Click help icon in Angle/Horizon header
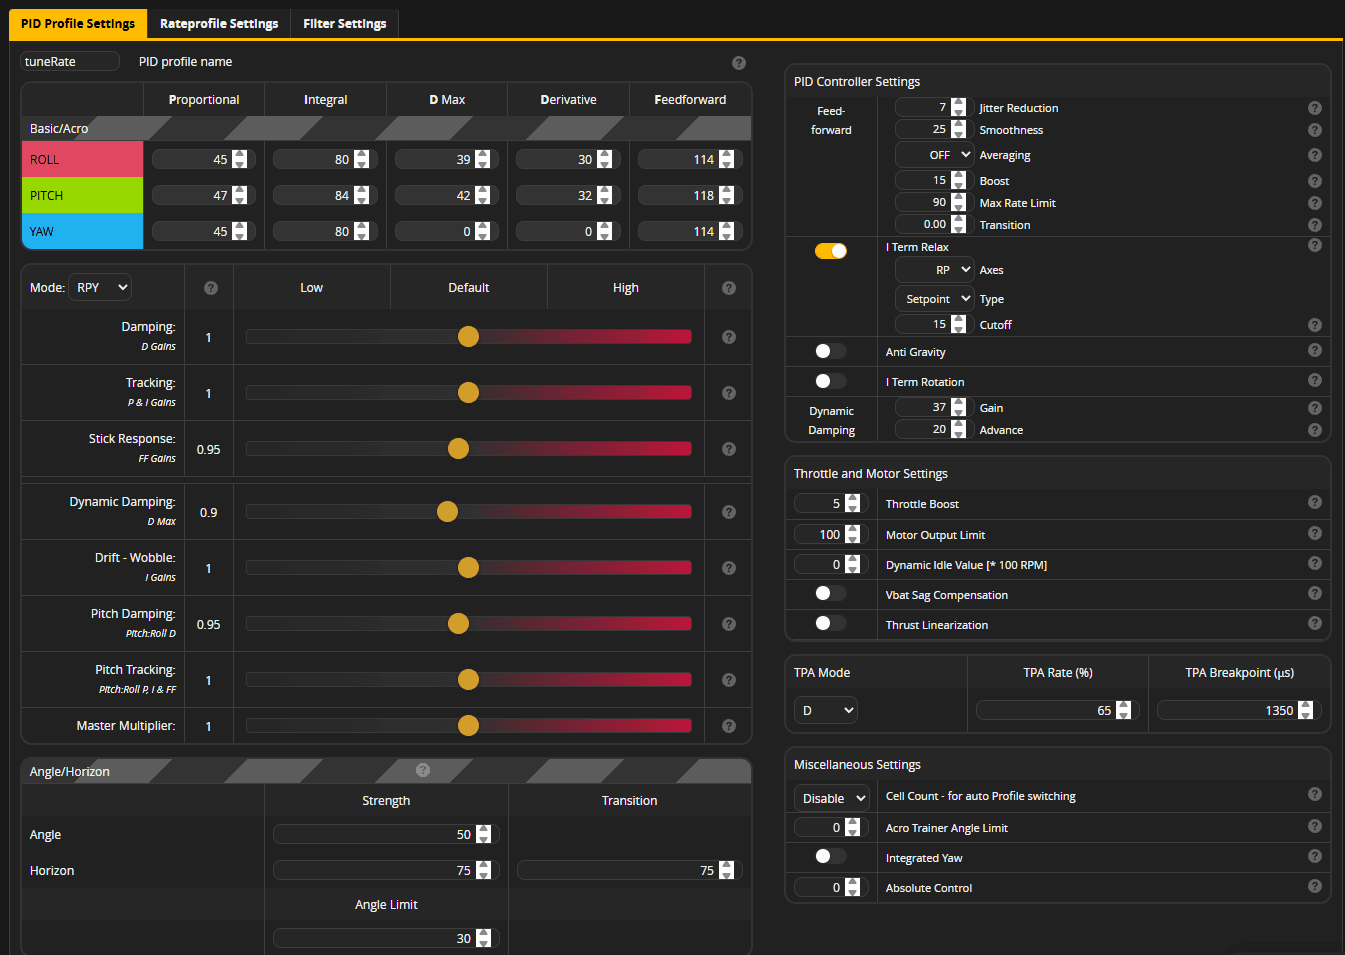The height and width of the screenshot is (955, 1345). coord(423,770)
